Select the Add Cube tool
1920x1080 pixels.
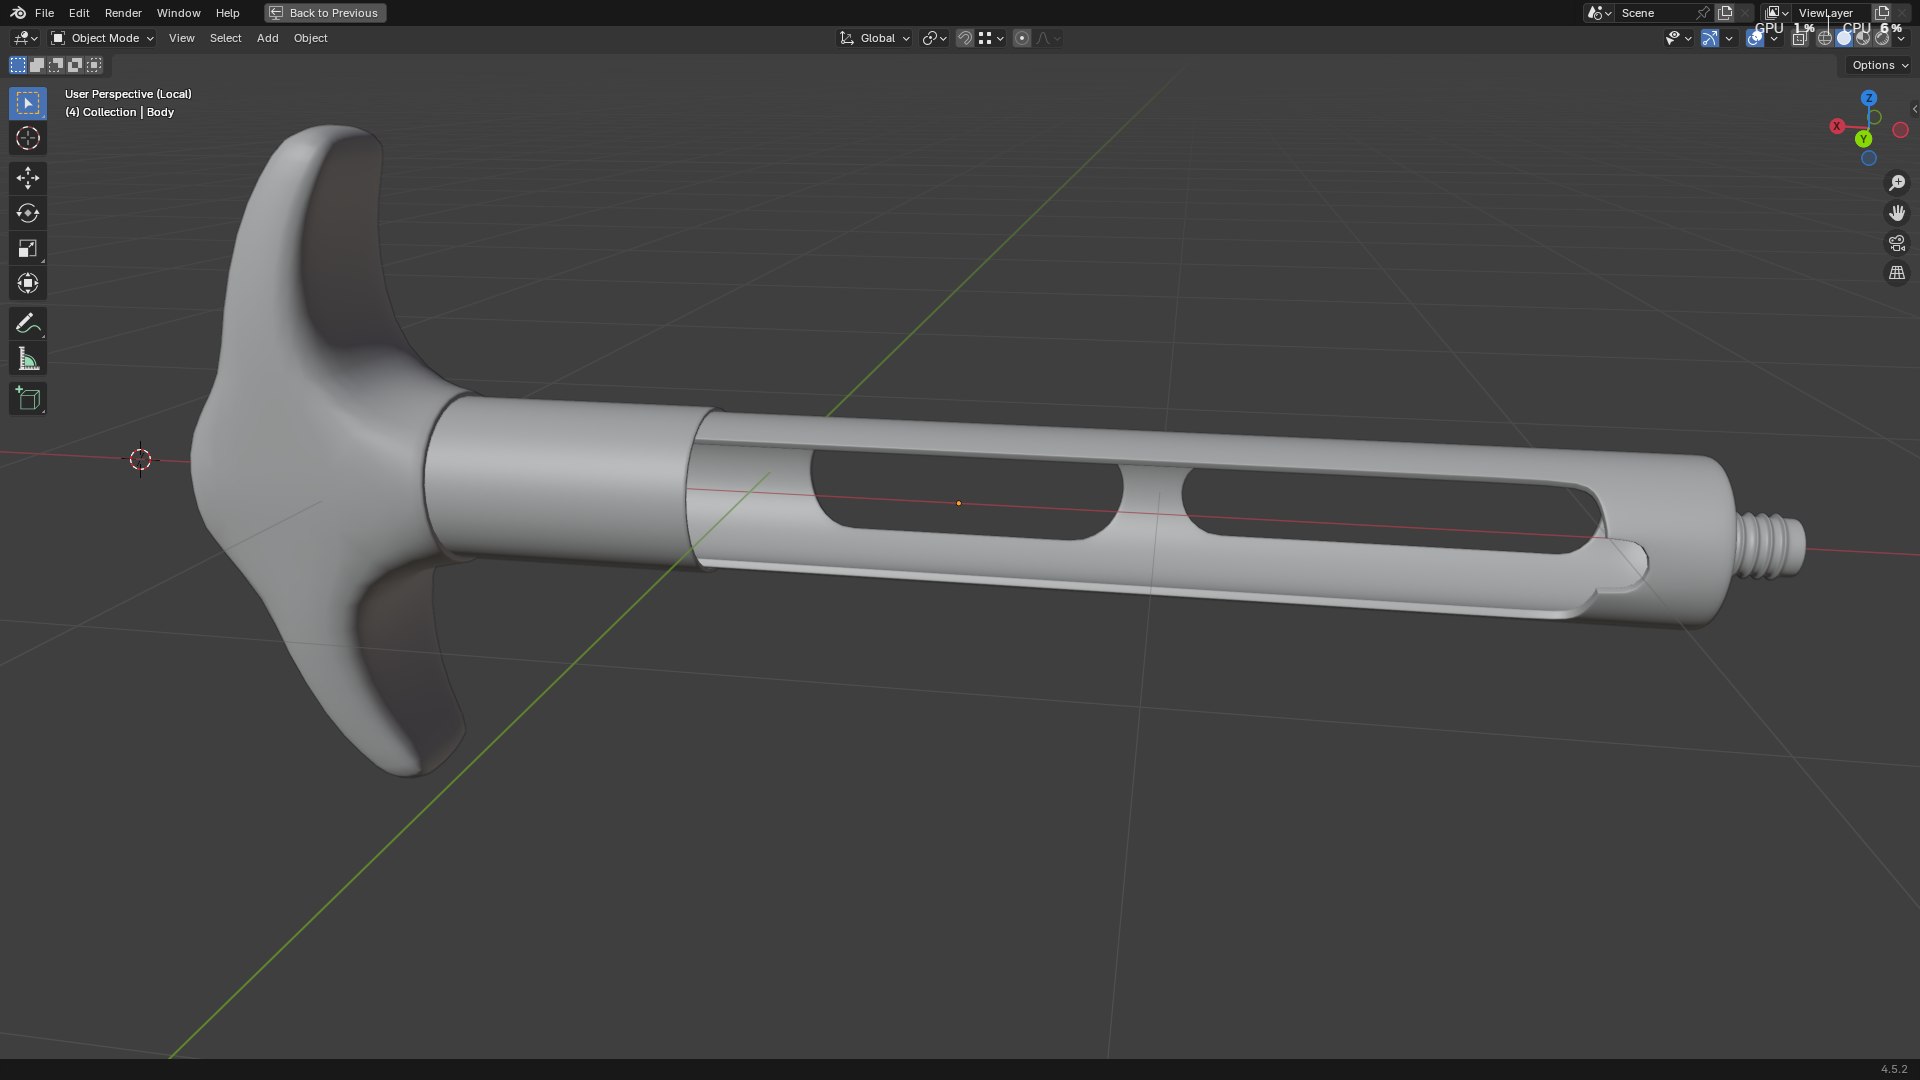tap(28, 398)
